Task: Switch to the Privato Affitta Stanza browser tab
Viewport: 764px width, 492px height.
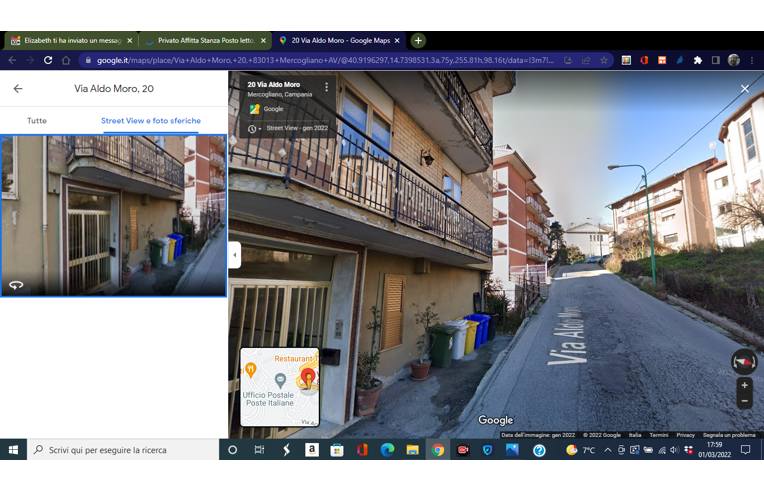Action: tap(205, 41)
